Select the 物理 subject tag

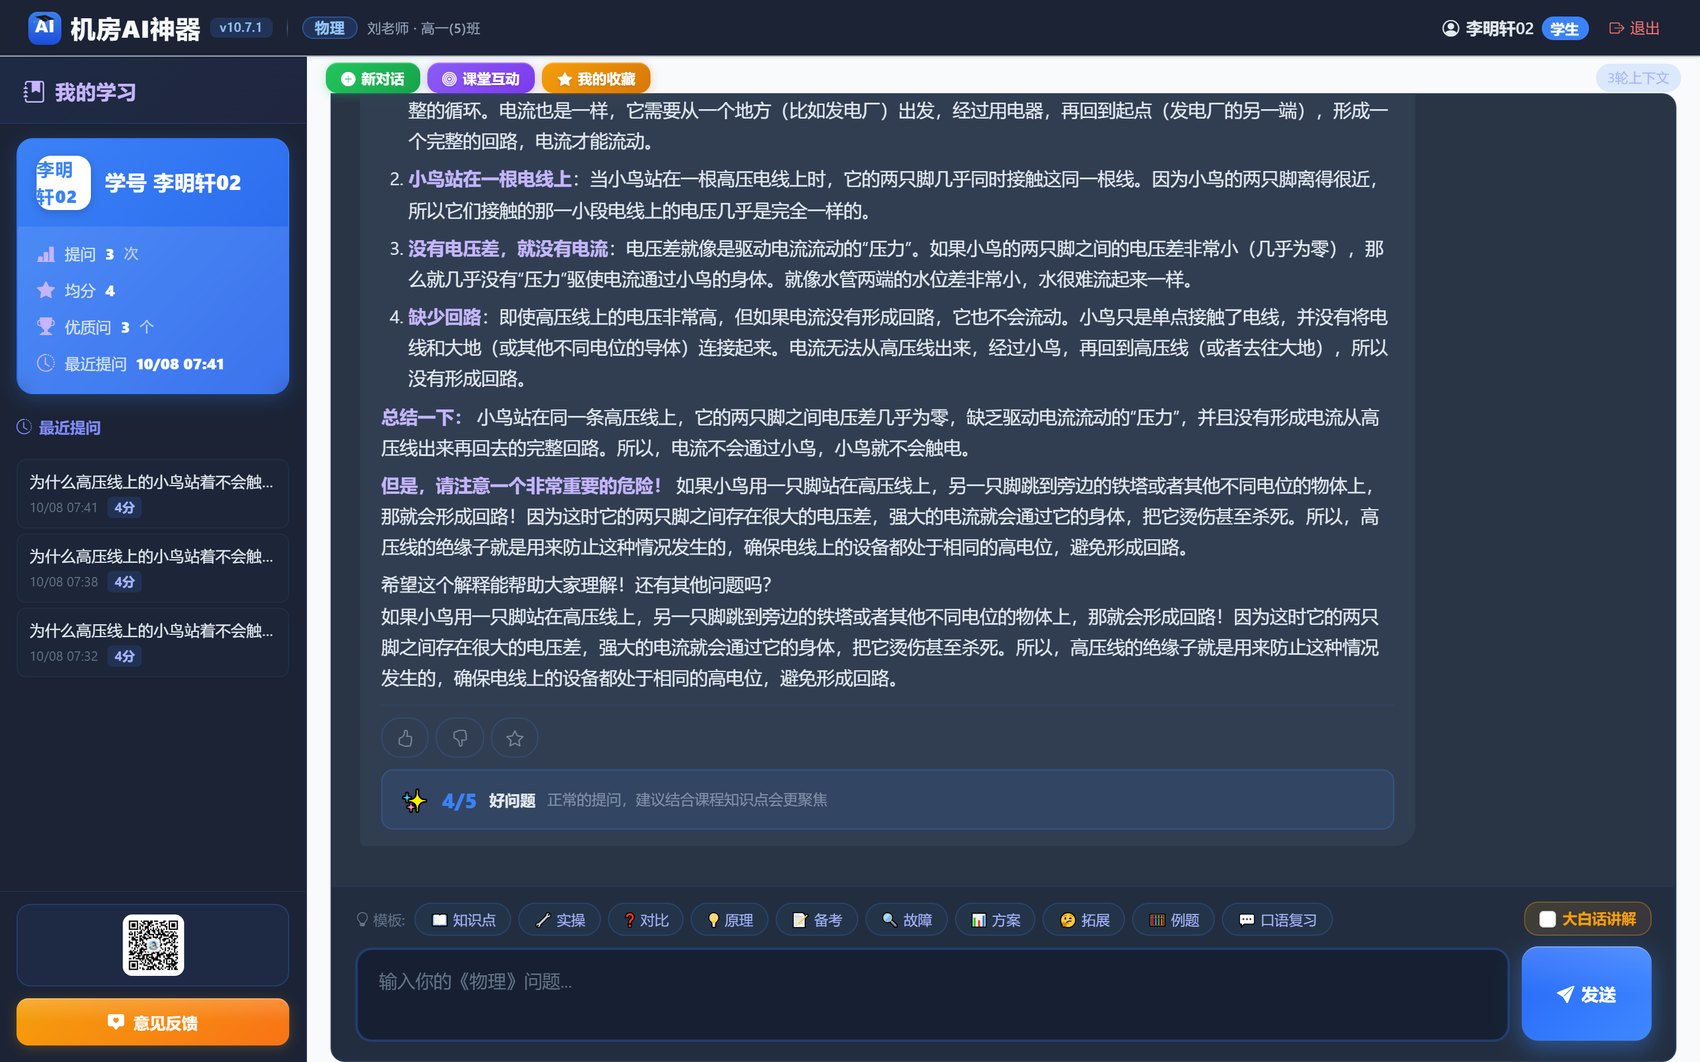330,28
